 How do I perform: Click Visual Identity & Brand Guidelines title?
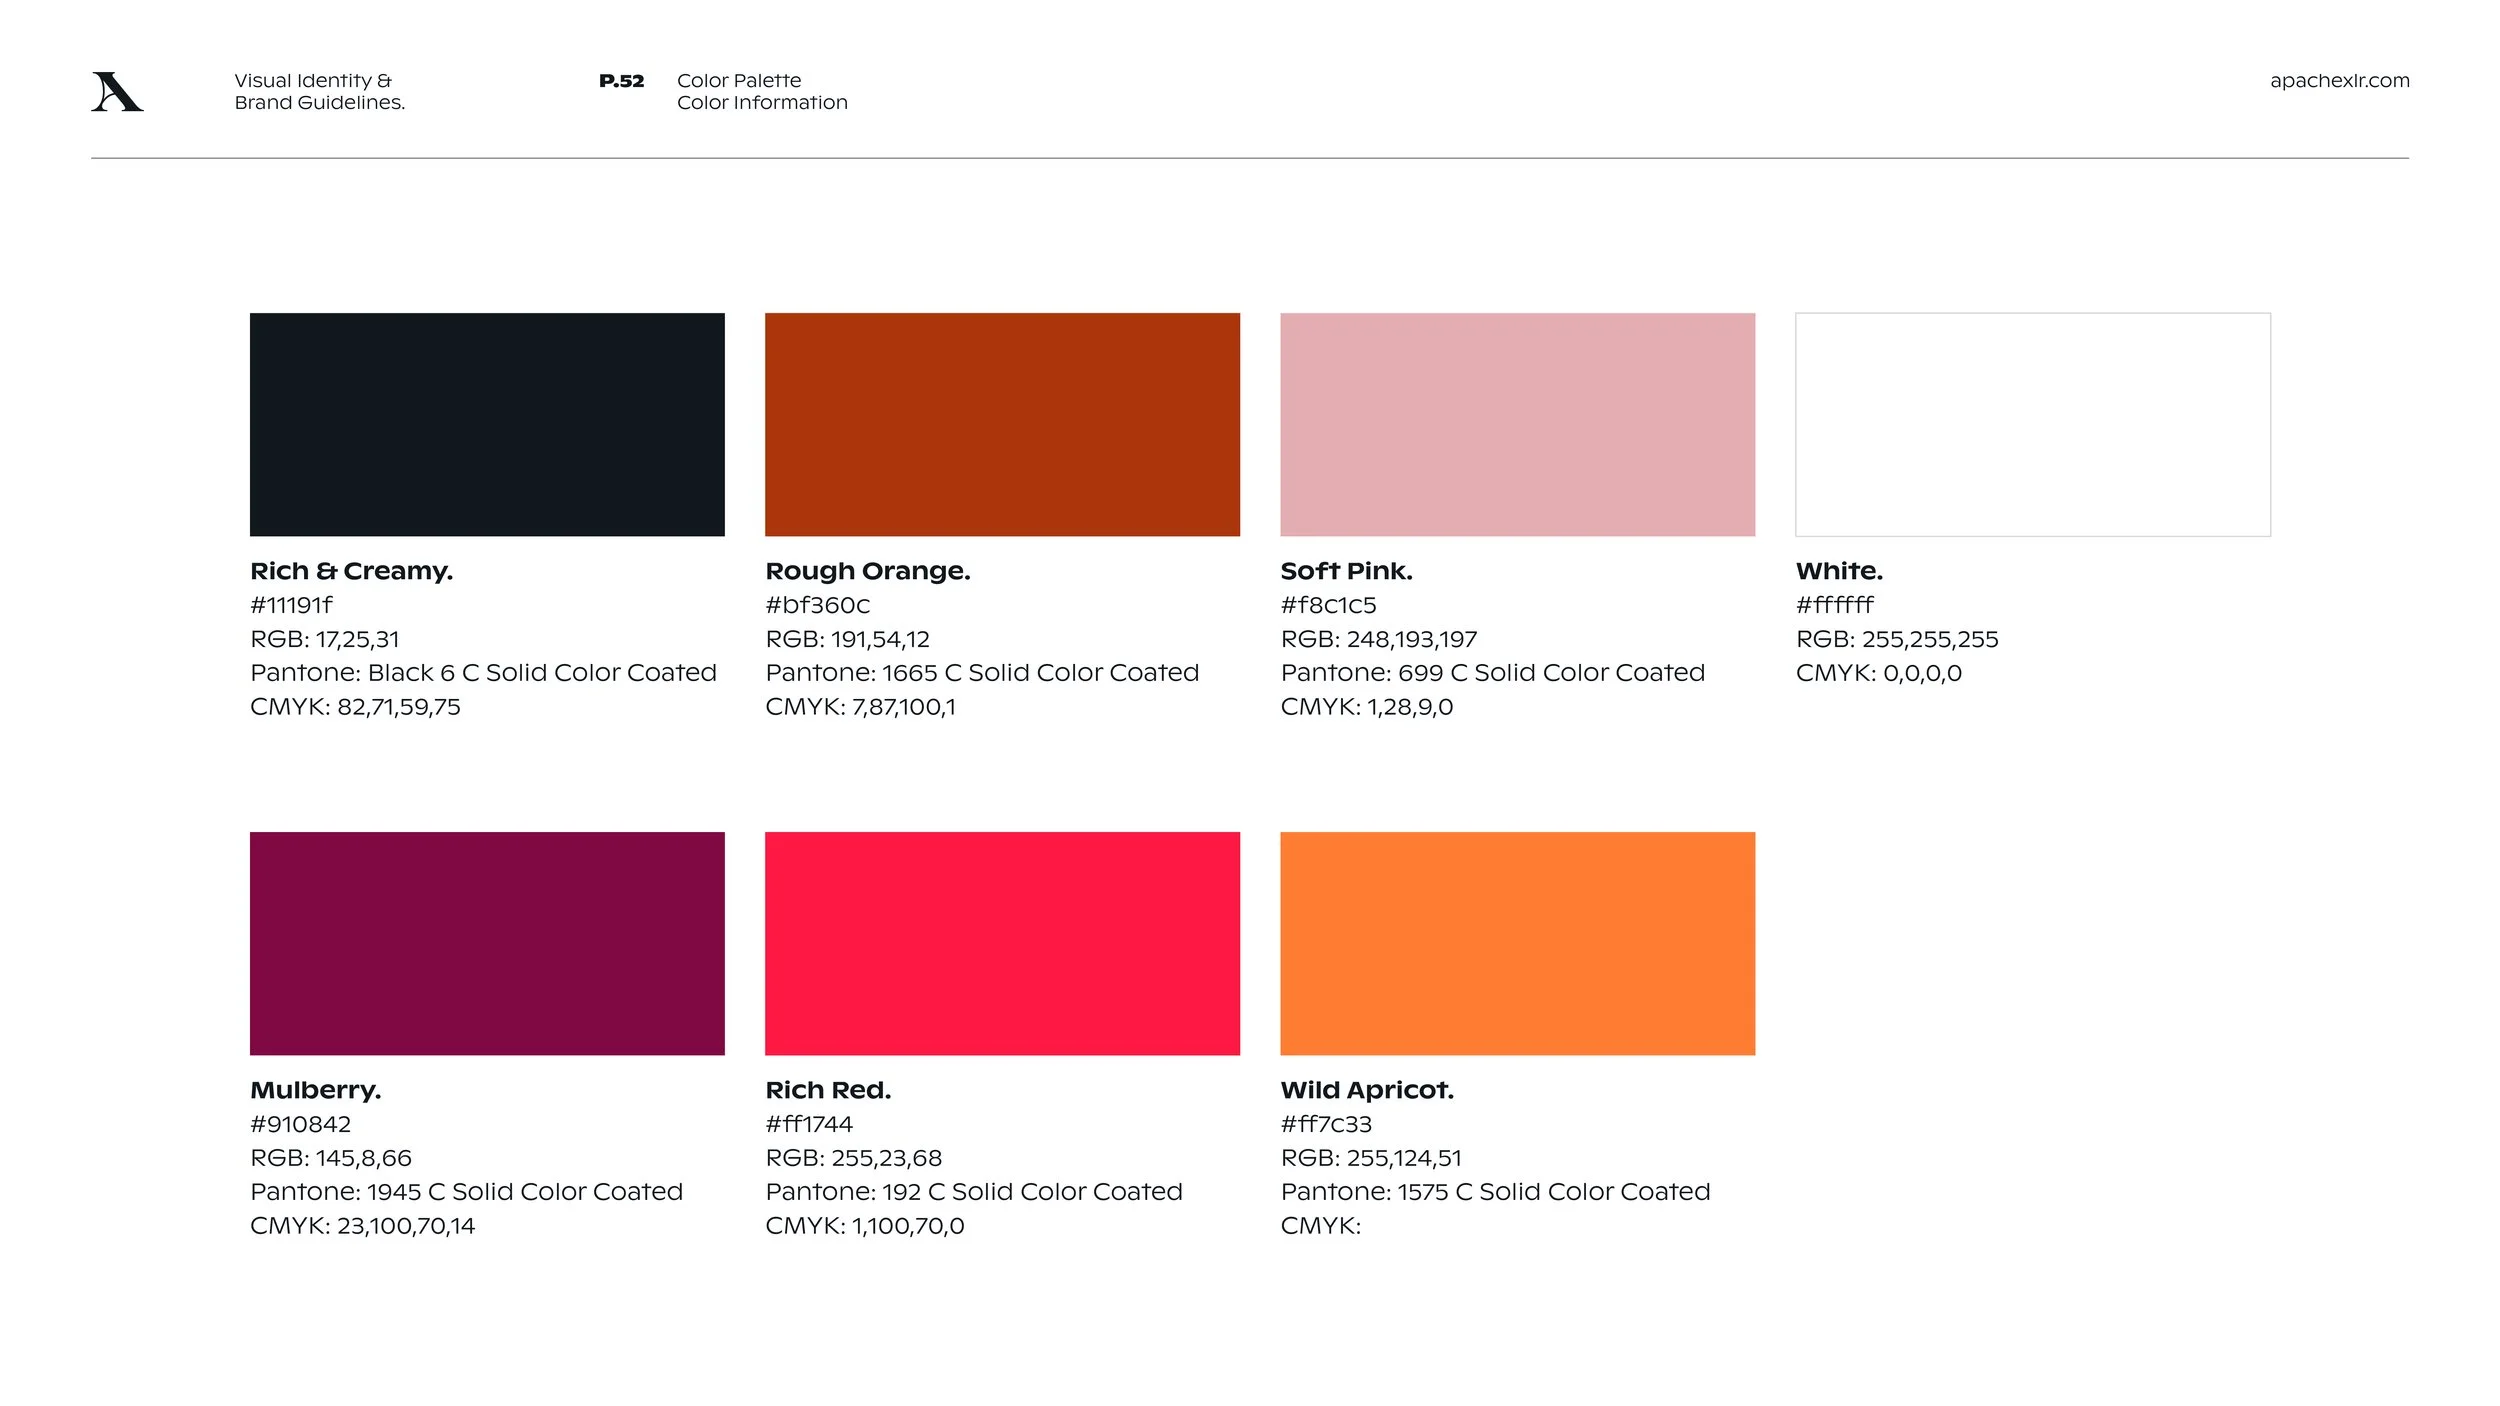pyautogui.click(x=319, y=91)
